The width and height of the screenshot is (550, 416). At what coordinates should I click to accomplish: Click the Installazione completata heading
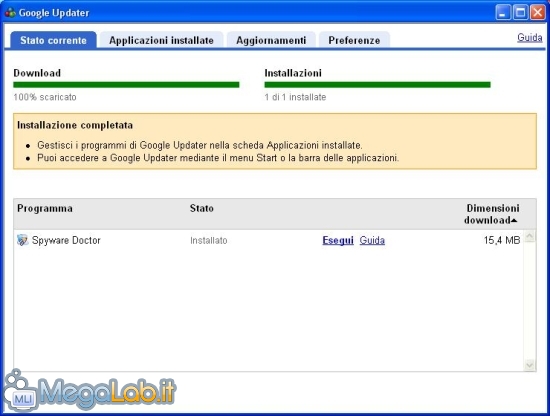(x=75, y=125)
